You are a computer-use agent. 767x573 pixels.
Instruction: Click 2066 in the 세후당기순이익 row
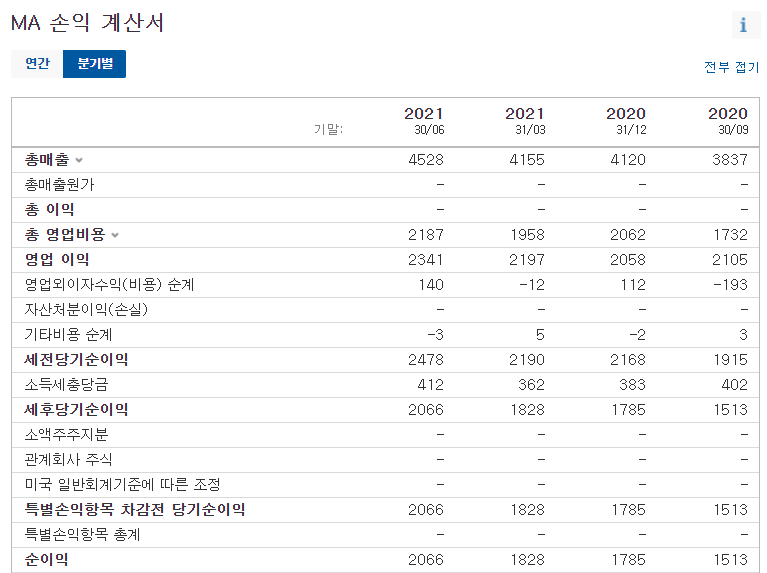point(426,410)
